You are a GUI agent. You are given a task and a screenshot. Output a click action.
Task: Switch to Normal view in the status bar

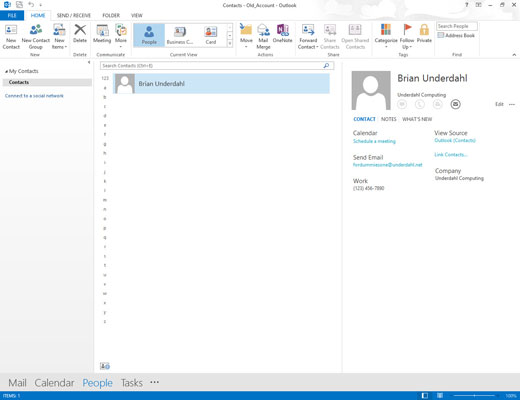tap(424, 396)
